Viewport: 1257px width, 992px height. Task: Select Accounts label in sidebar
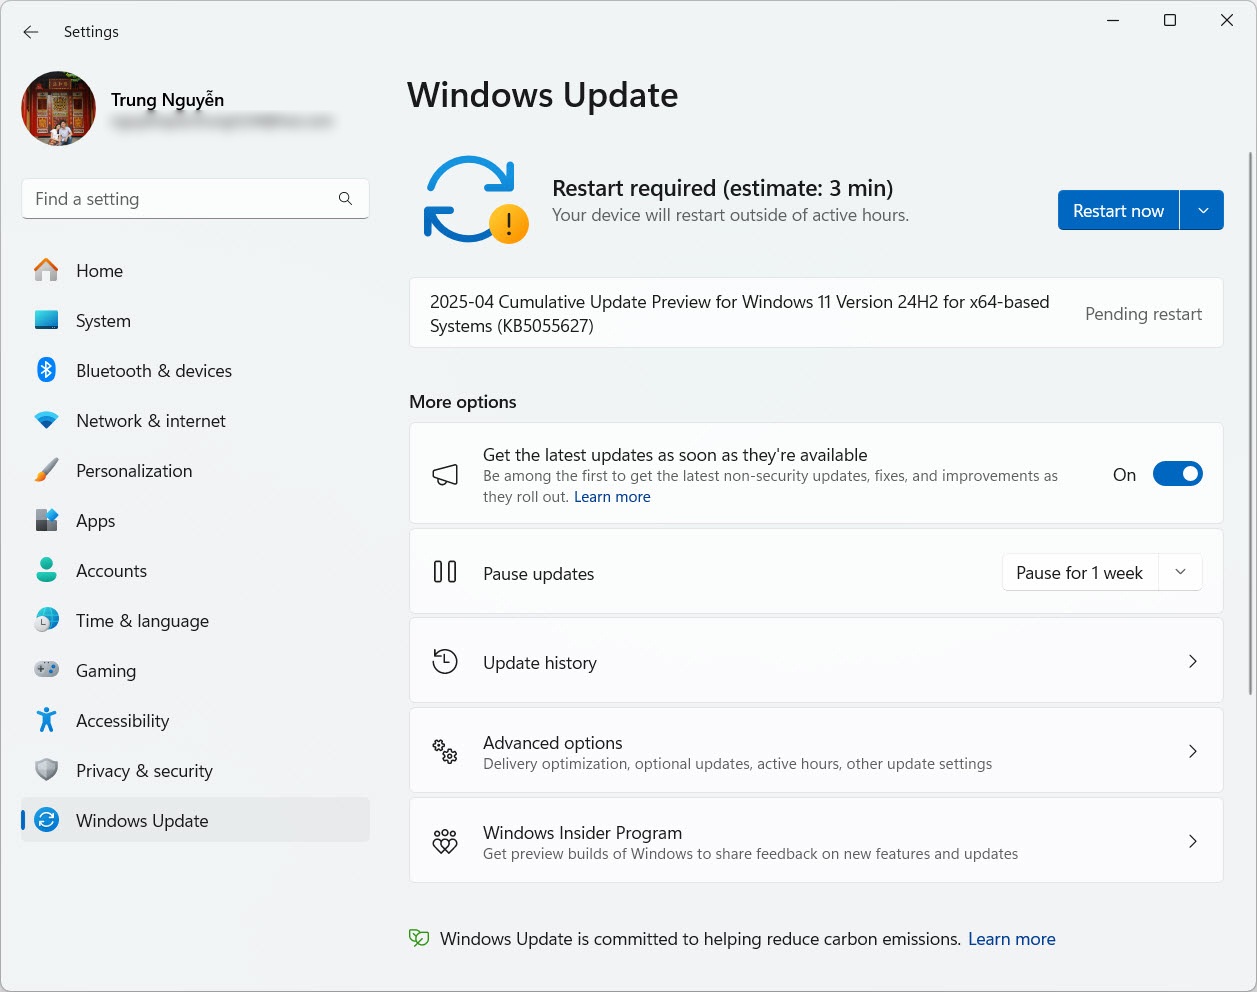pyautogui.click(x=111, y=571)
